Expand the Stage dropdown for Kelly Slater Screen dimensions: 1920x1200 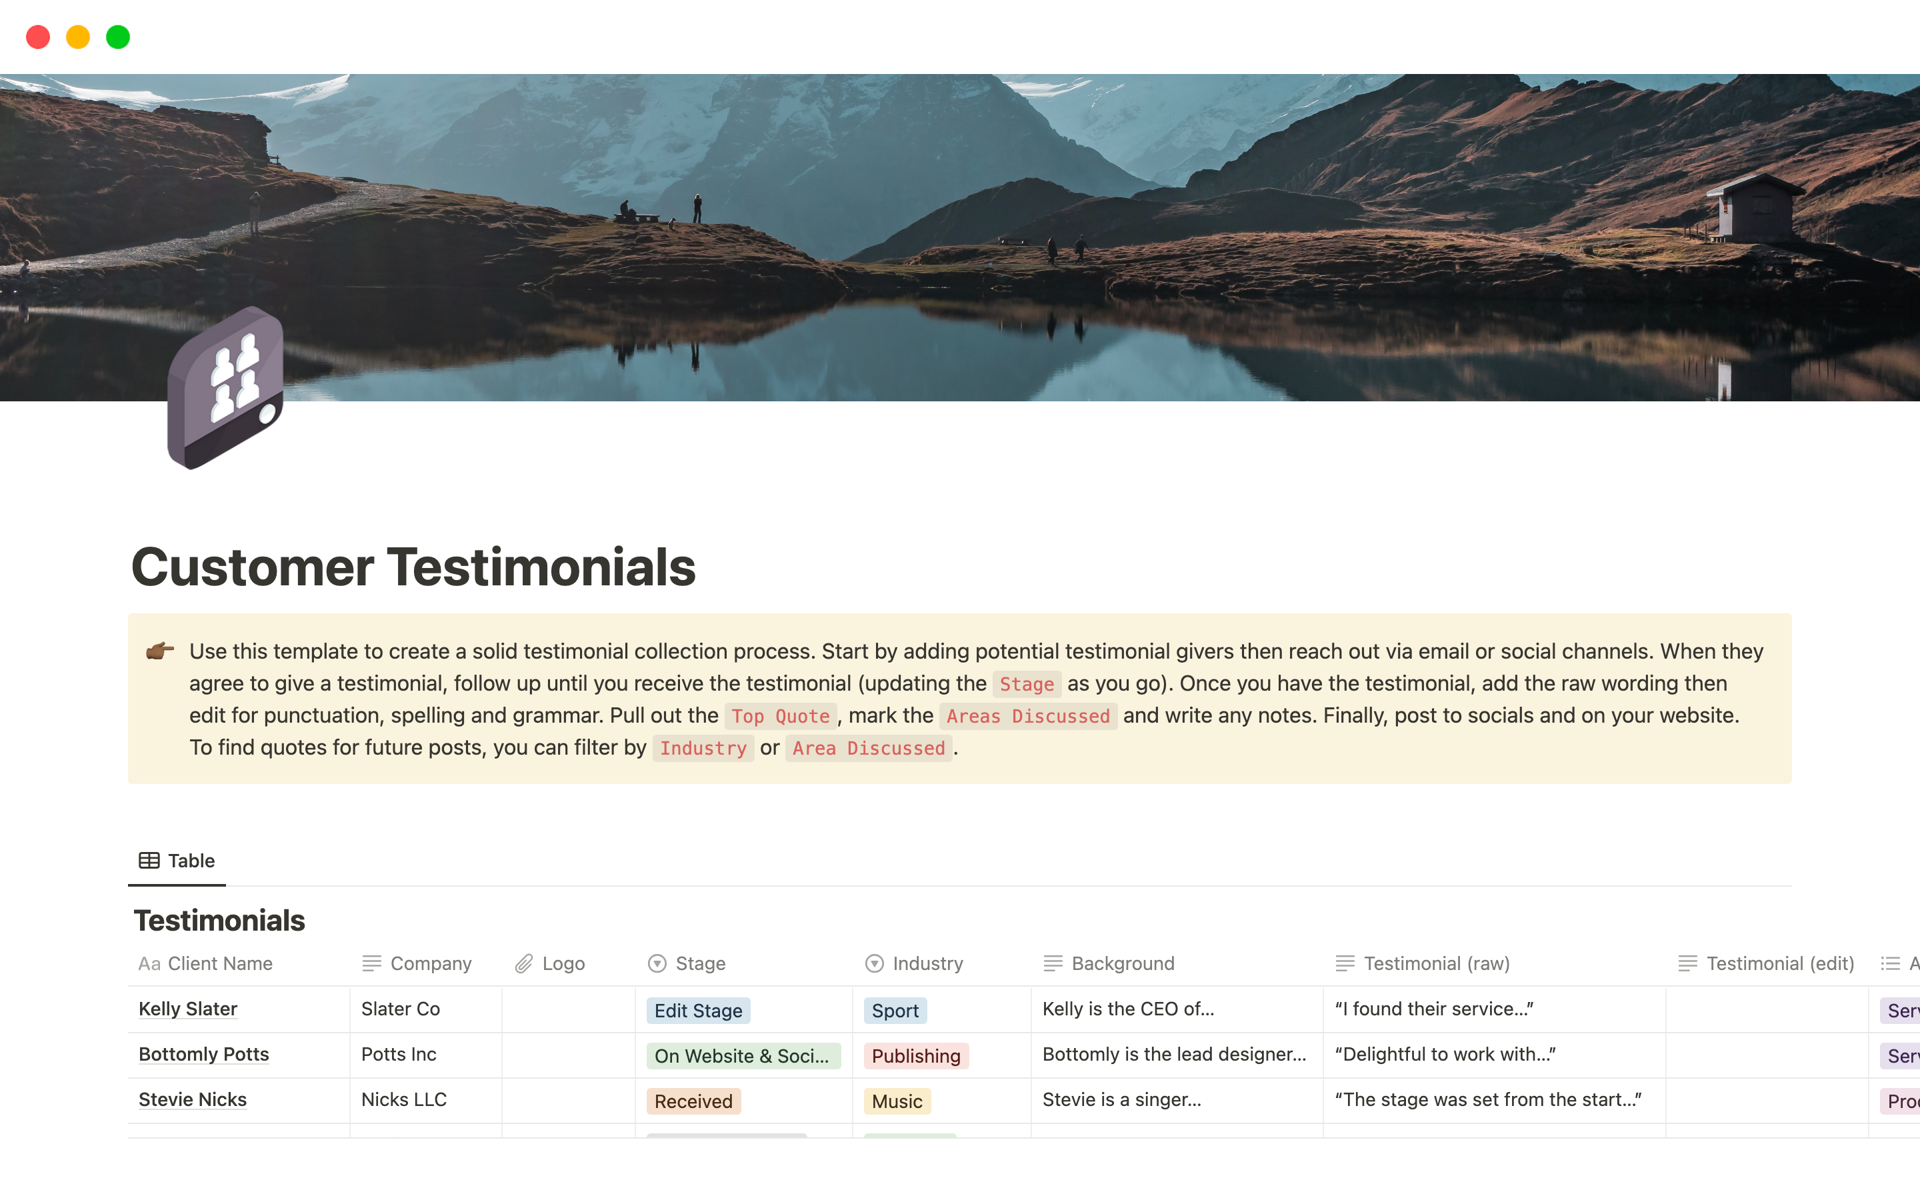[x=698, y=1009]
